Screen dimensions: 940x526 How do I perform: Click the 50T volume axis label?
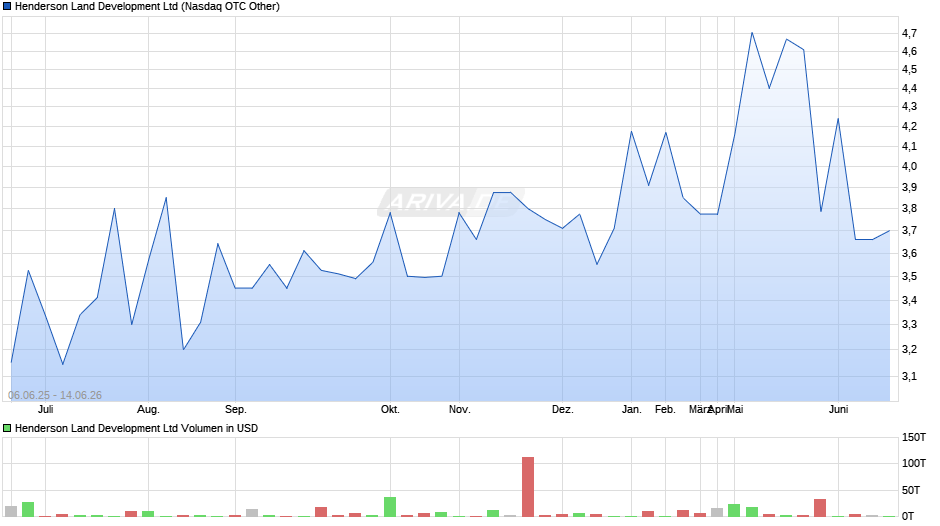pyautogui.click(x=911, y=490)
